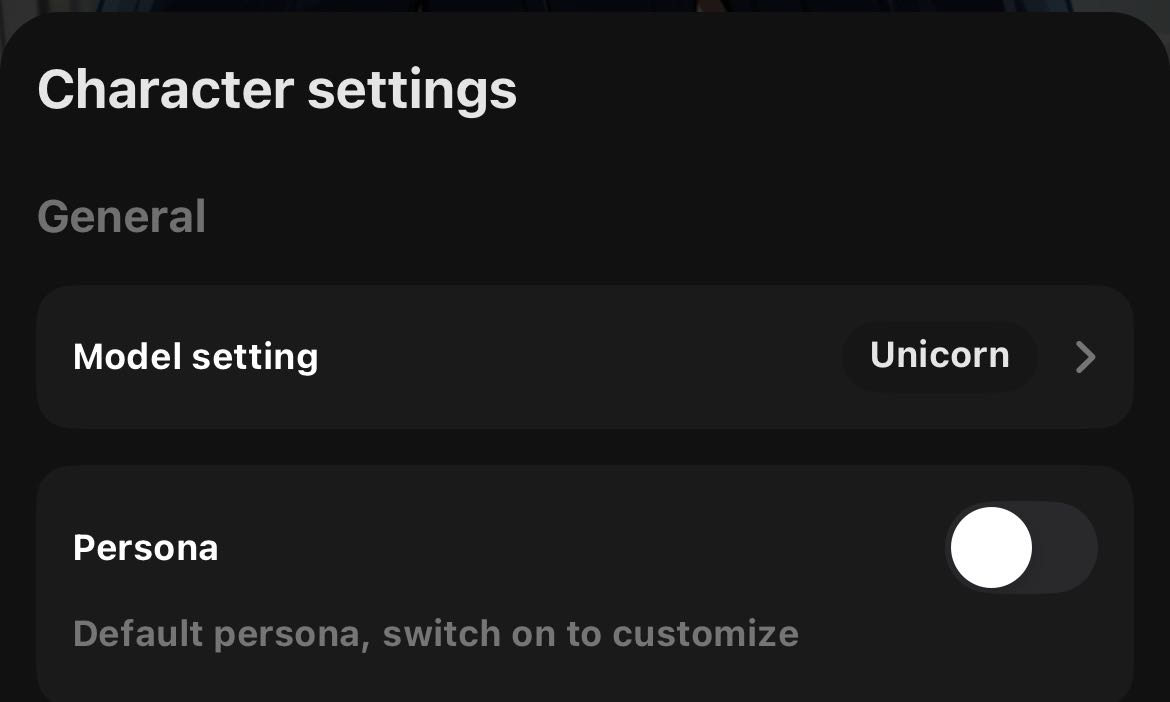Click empty space beside Model setting label
The width and height of the screenshot is (1170, 702).
[582, 357]
